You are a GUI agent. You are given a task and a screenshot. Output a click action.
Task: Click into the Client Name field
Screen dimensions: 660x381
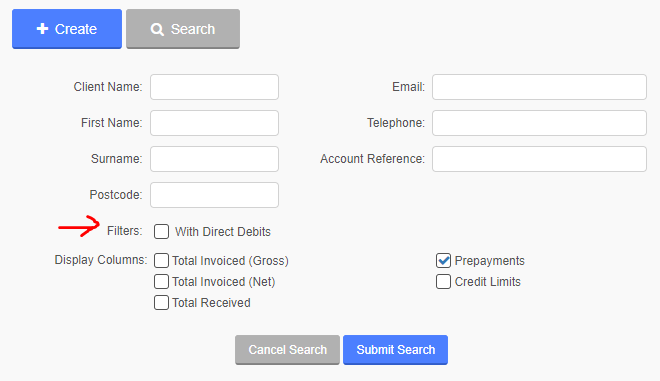[214, 87]
